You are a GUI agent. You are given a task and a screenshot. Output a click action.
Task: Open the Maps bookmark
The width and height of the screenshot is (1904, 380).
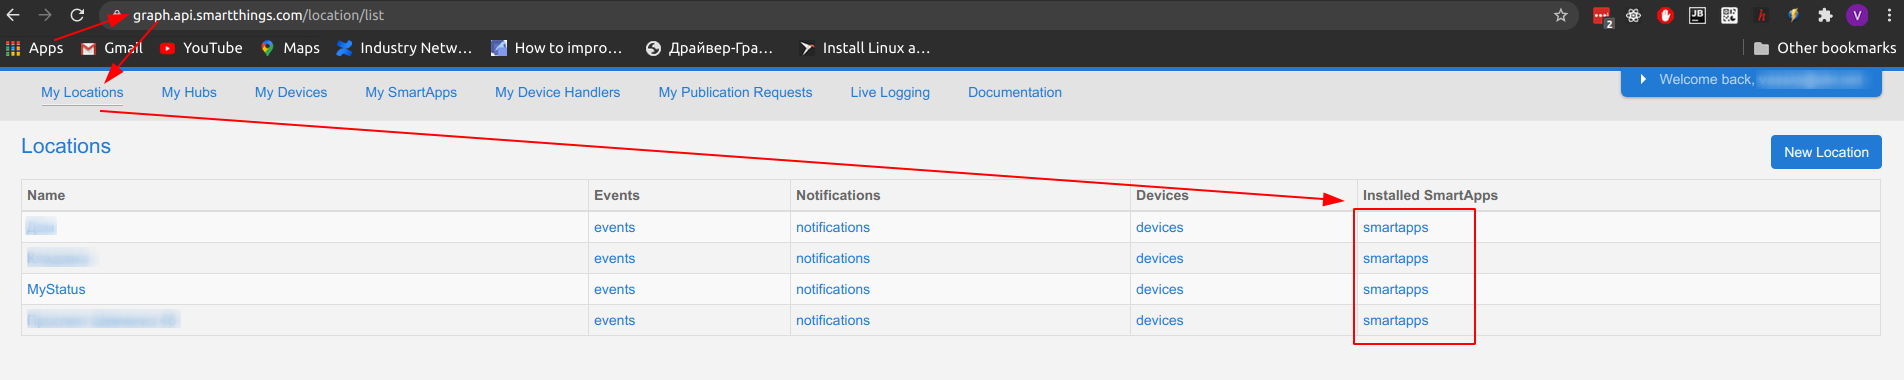click(x=290, y=48)
